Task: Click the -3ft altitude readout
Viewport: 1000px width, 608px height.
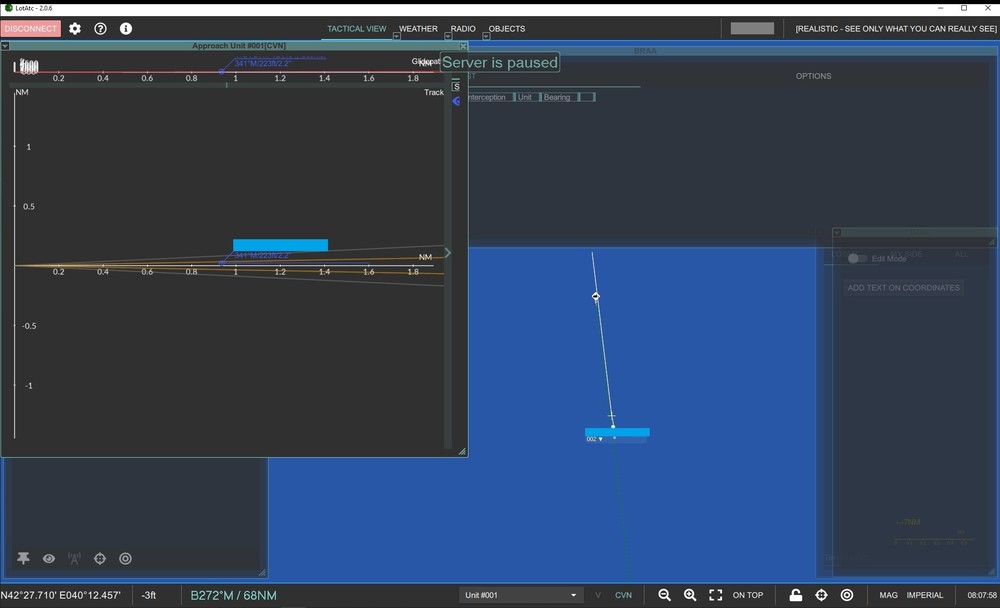Action: [x=149, y=595]
